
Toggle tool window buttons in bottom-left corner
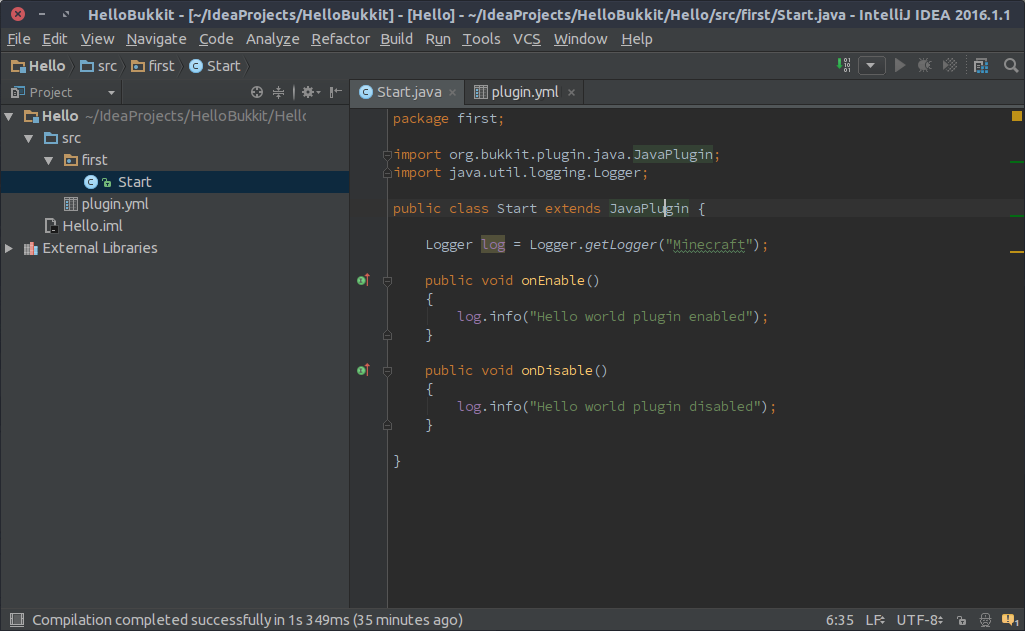tap(15, 620)
